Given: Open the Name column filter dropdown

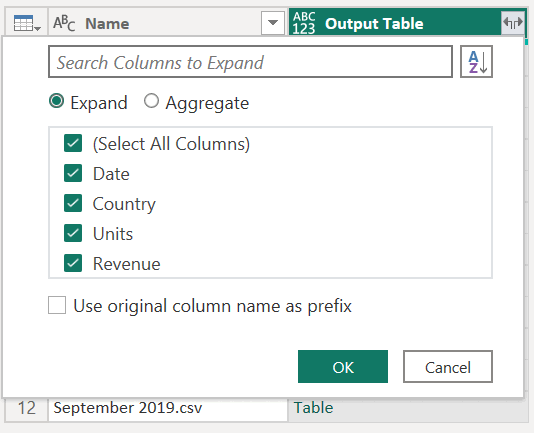Looking at the screenshot, I should 272,23.
